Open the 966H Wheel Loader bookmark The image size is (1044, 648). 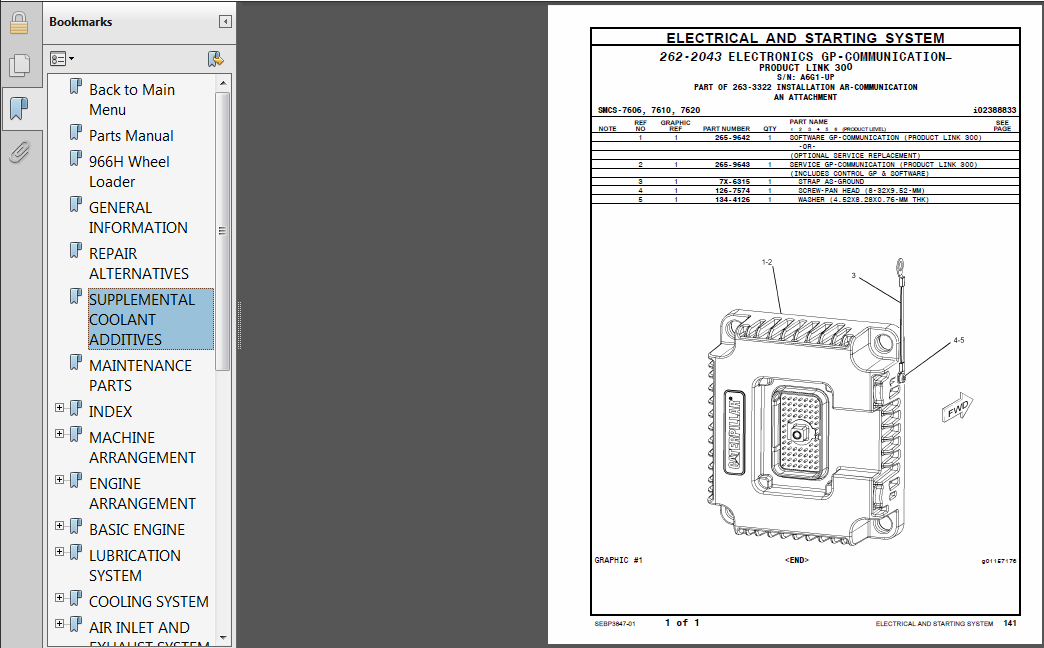[129, 171]
